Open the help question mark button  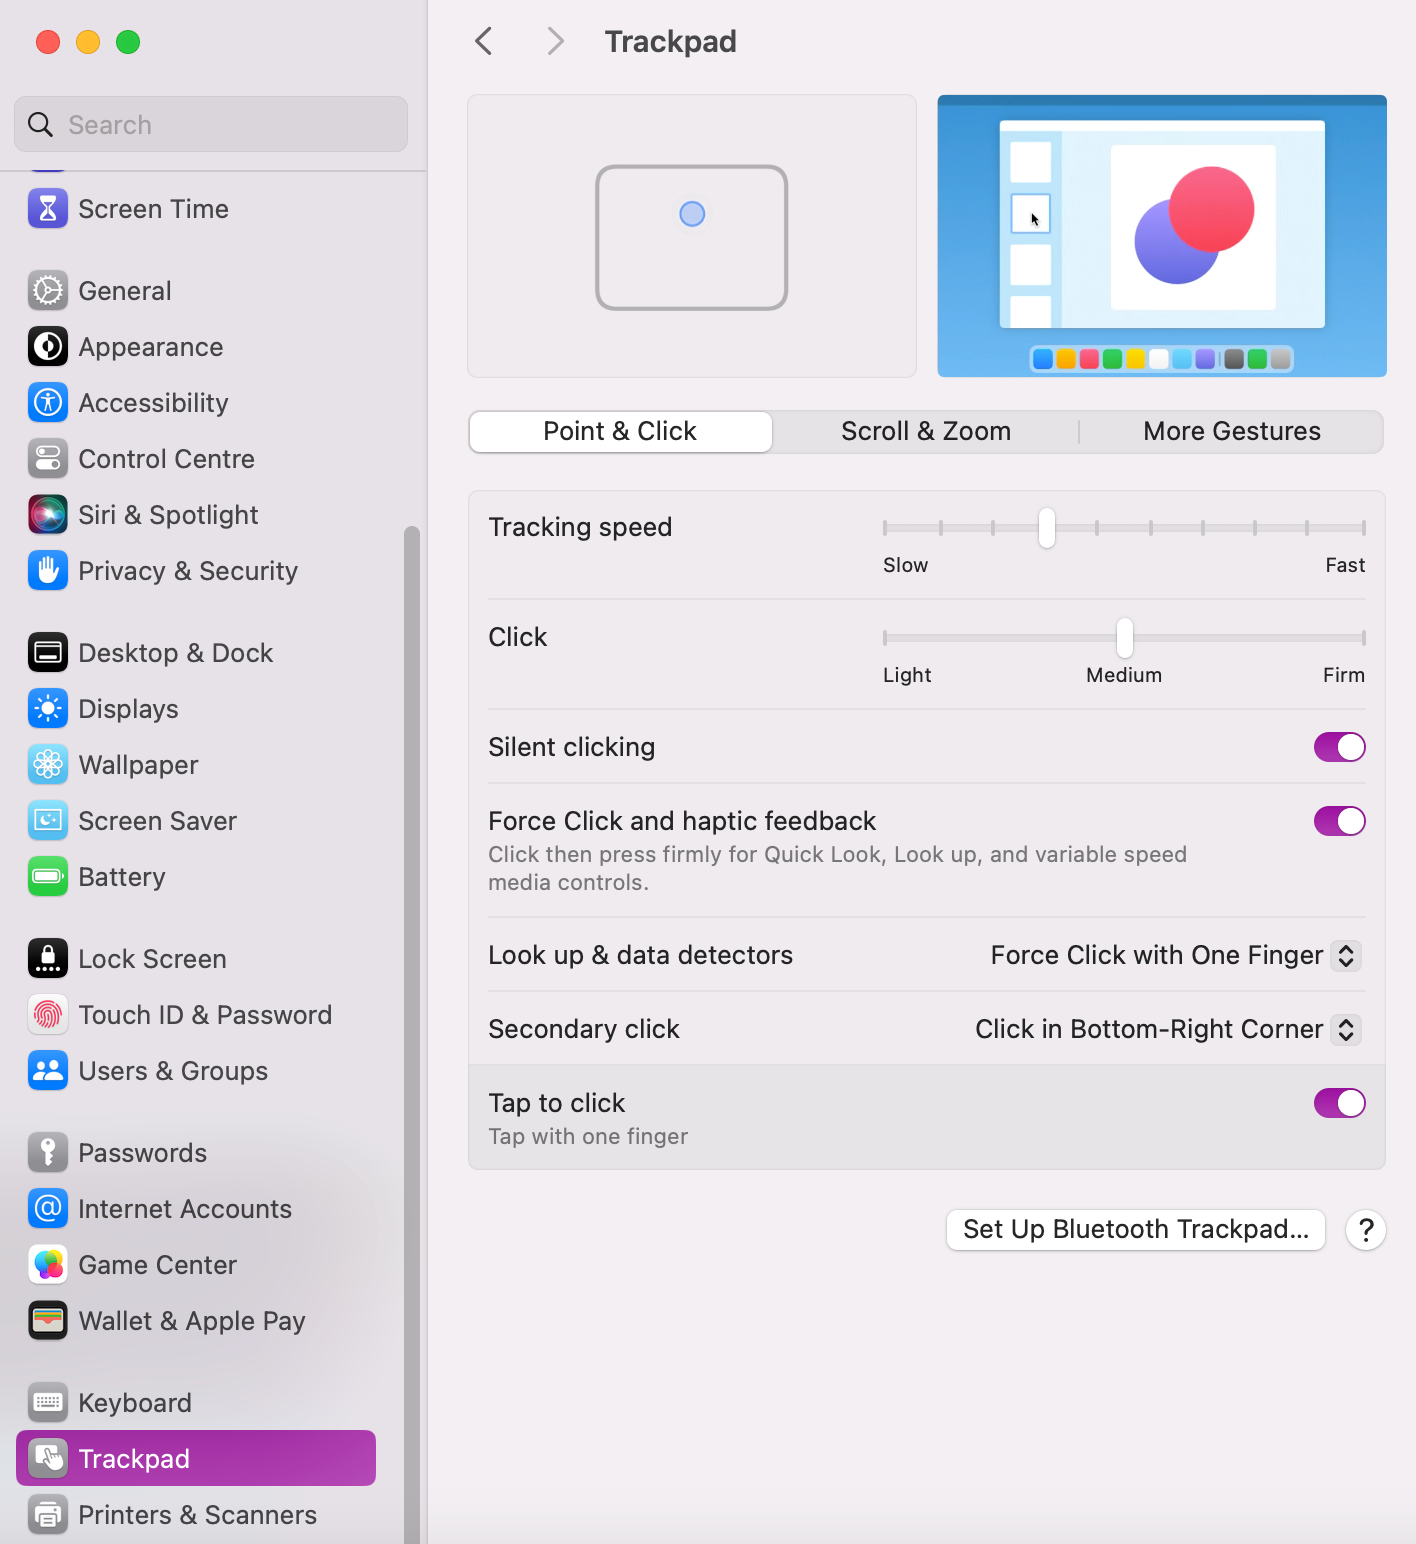point(1365,1230)
